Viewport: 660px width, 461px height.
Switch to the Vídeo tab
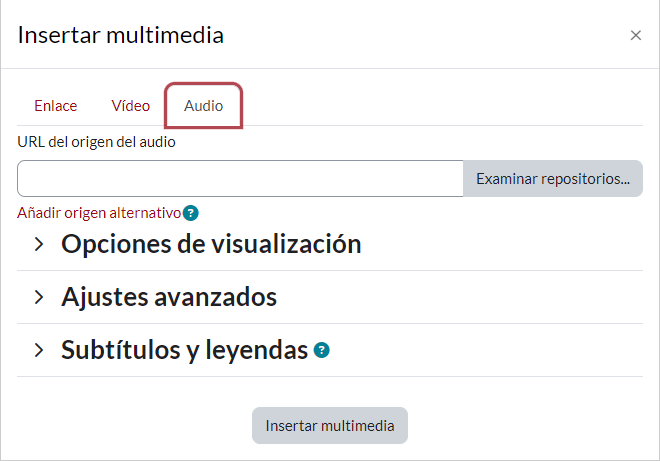pyautogui.click(x=130, y=106)
